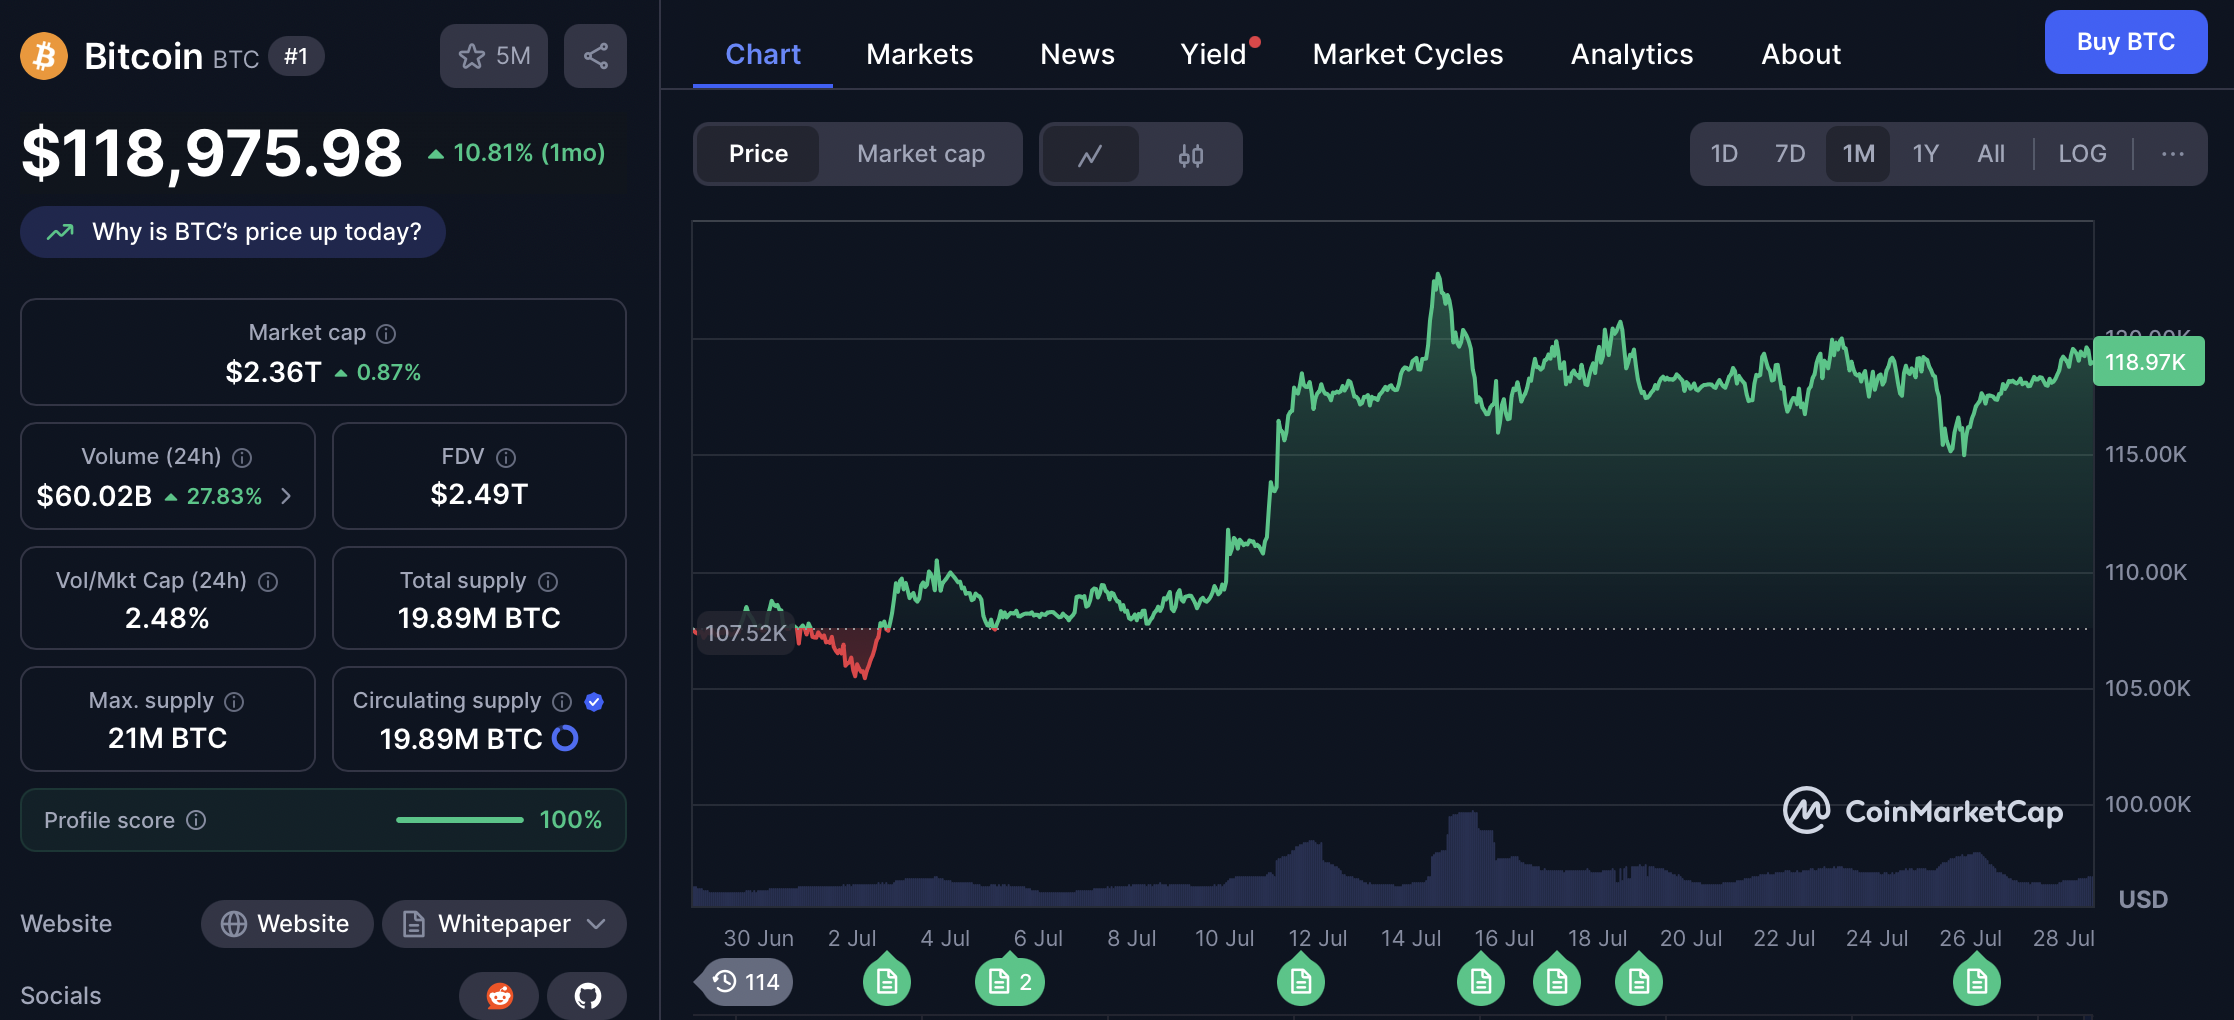Click the news marker left of 18 Jul
This screenshot has height=1020, width=2234.
point(1557,980)
